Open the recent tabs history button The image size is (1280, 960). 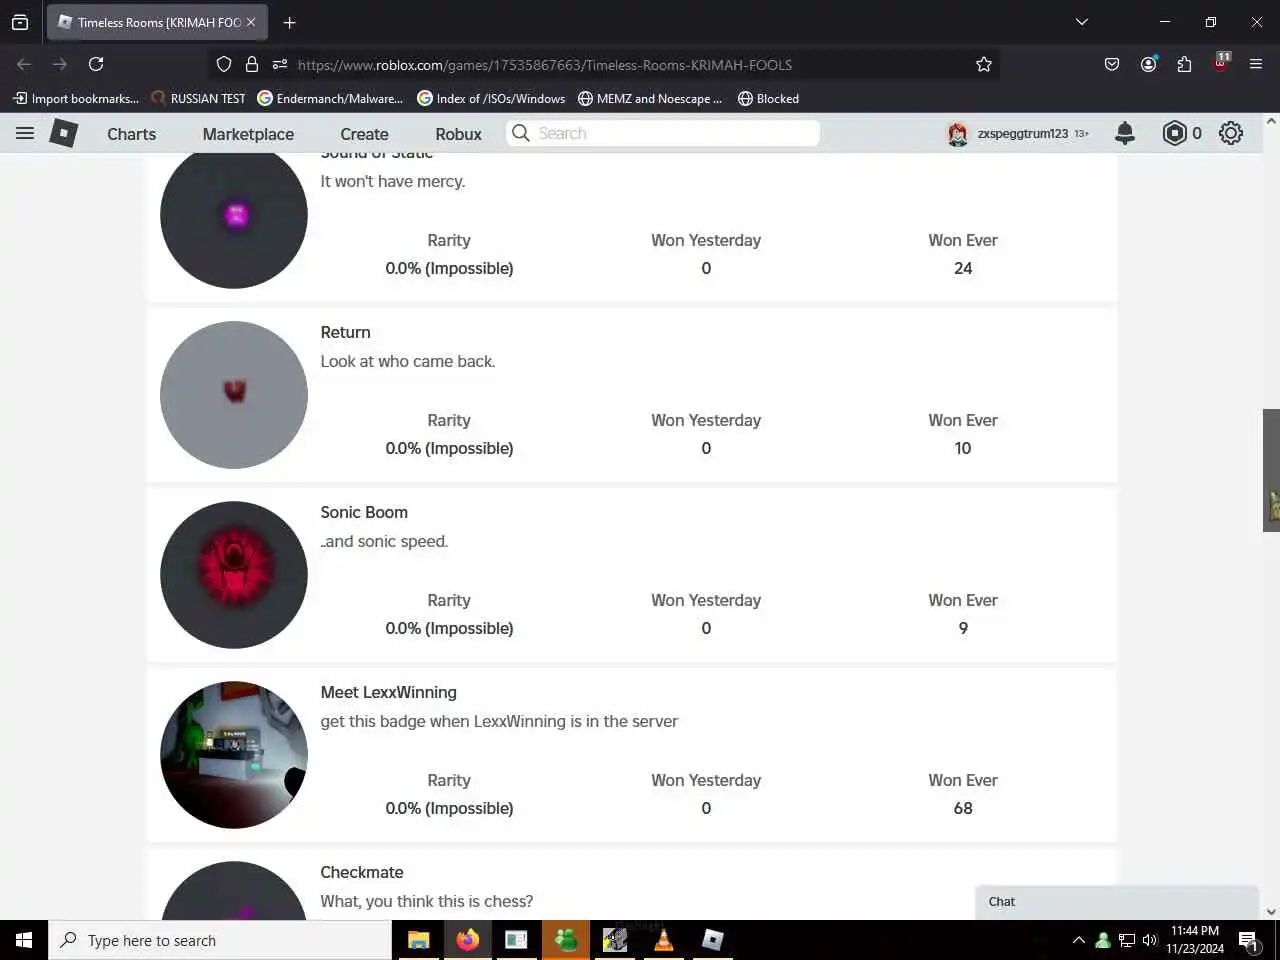point(20,22)
